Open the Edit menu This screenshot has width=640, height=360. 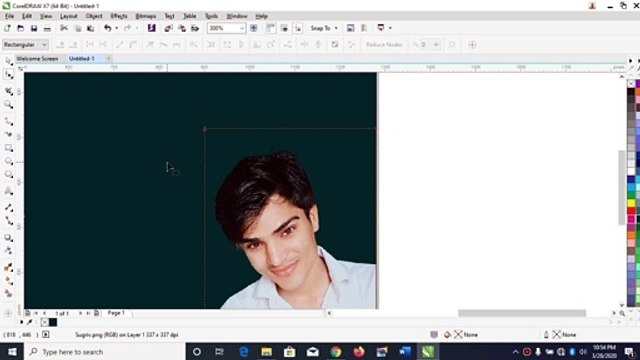coord(27,16)
